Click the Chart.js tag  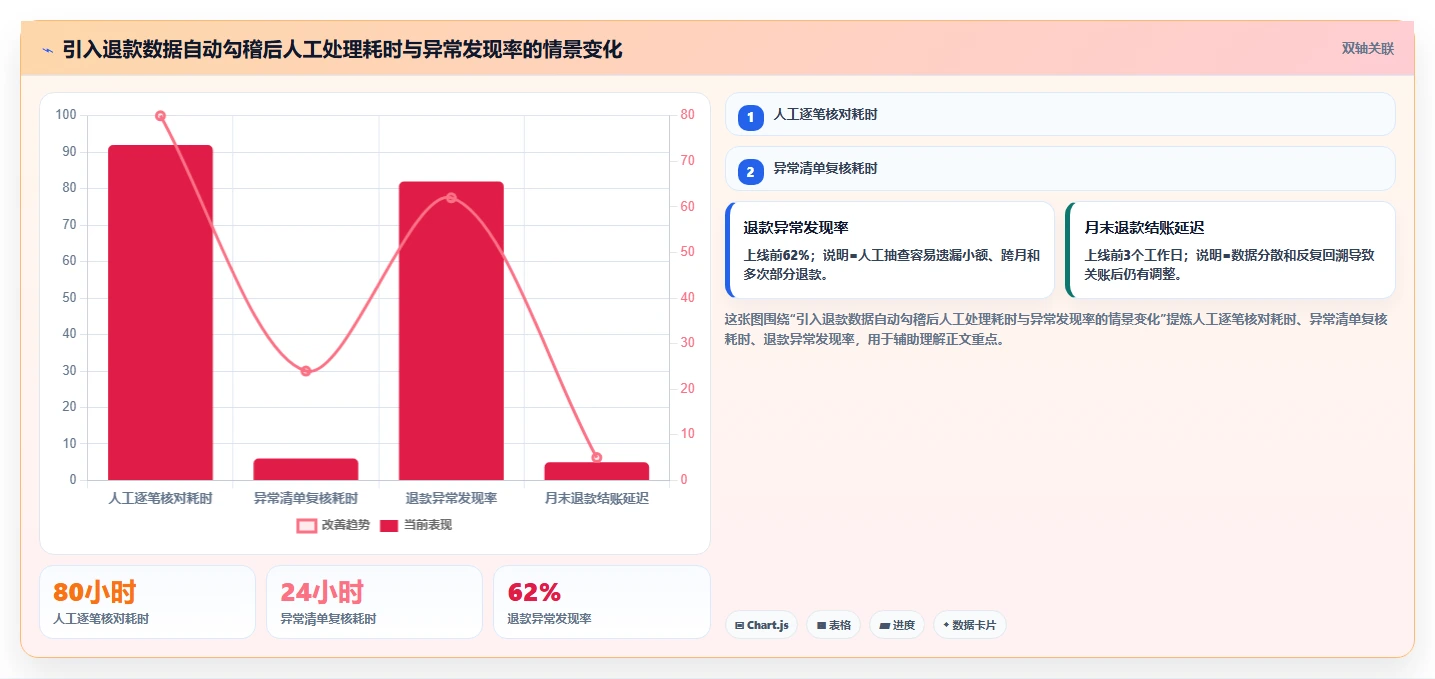pos(761,625)
